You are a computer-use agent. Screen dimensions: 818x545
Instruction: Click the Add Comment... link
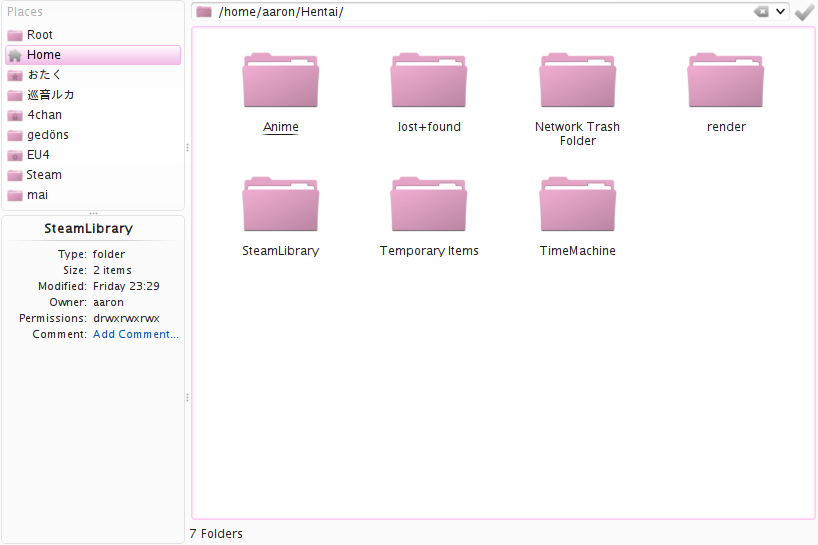pos(136,334)
